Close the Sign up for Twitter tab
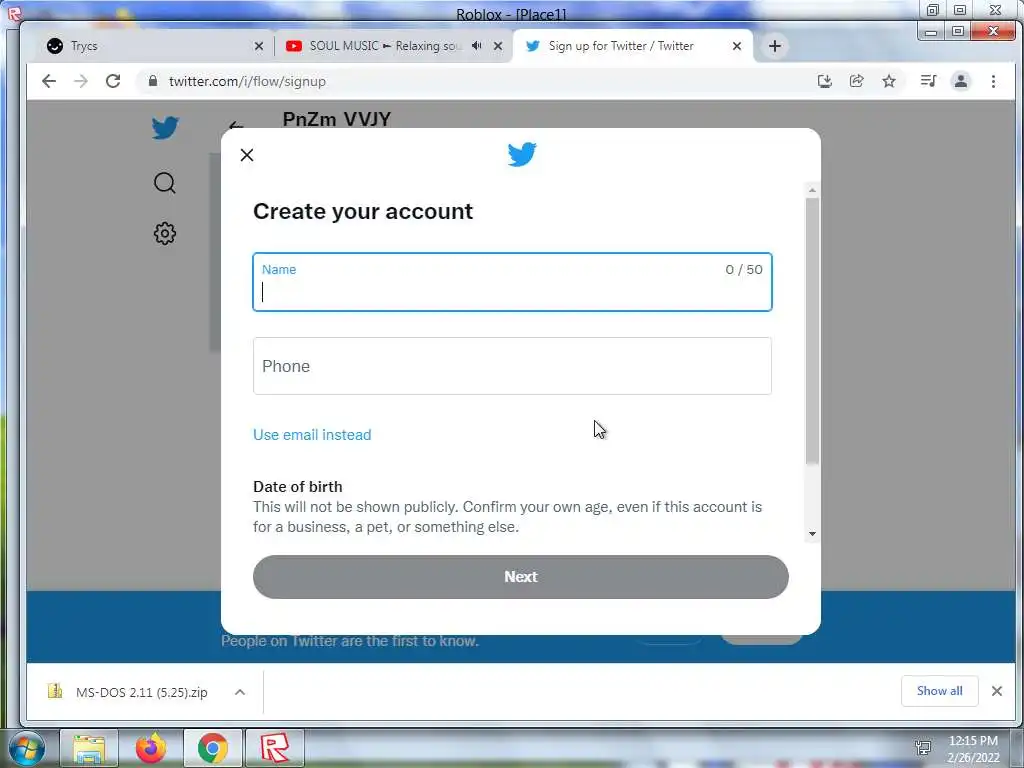Viewport: 1024px width, 768px height. [x=737, y=46]
